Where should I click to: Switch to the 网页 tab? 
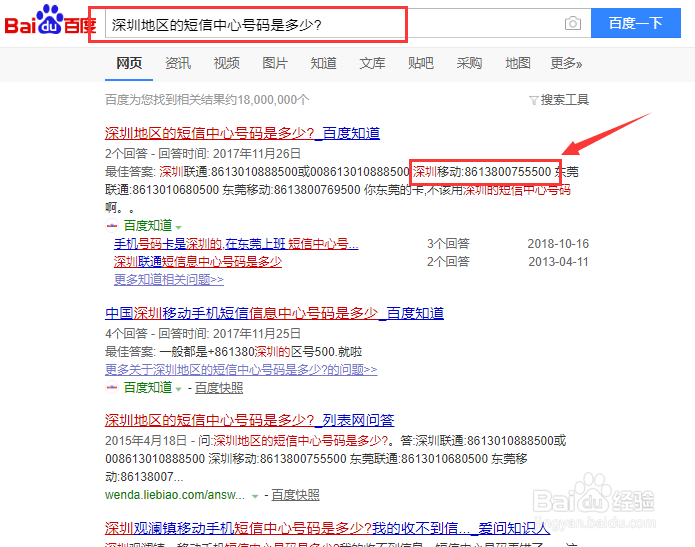pos(129,63)
